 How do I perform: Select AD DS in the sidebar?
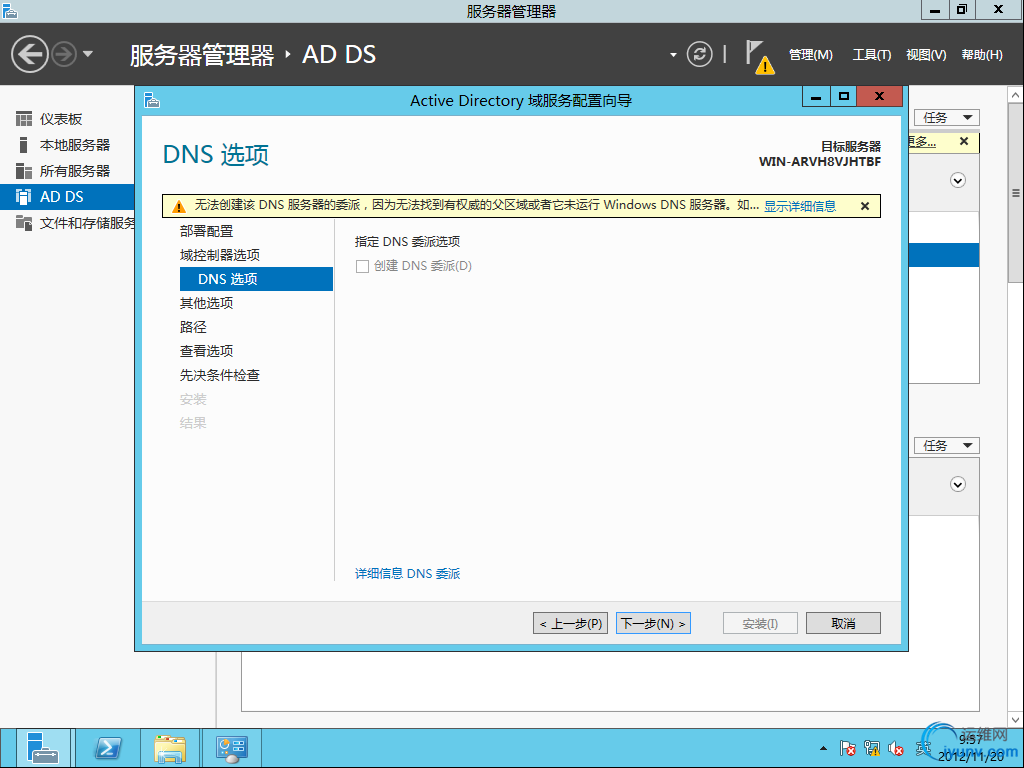(x=67, y=197)
